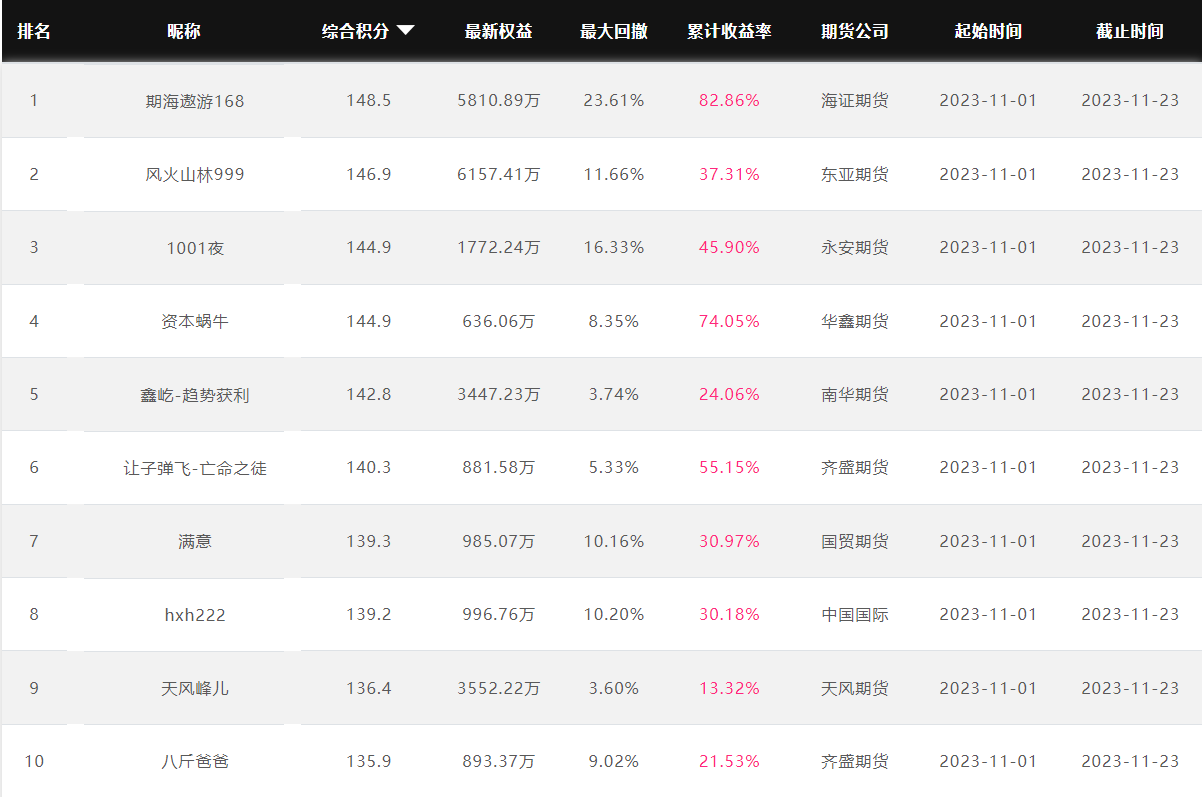The width and height of the screenshot is (1202, 797).
Task: Sort by the 综合积分 column header
Action: 356,31
